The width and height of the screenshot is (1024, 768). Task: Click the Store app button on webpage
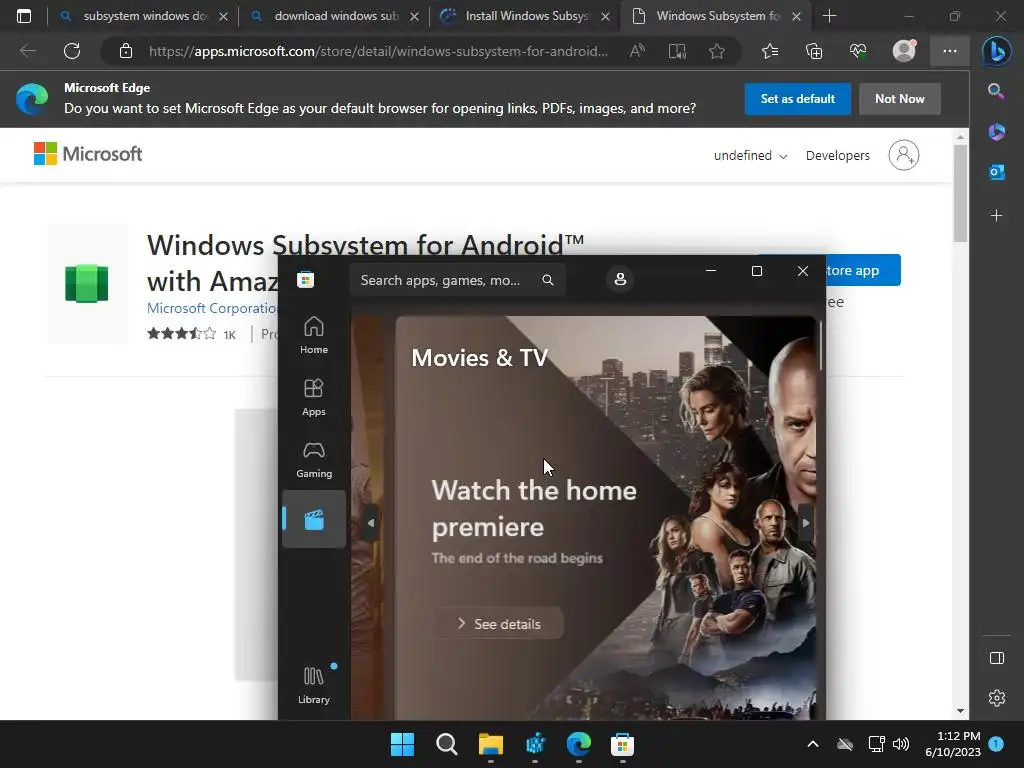point(862,270)
